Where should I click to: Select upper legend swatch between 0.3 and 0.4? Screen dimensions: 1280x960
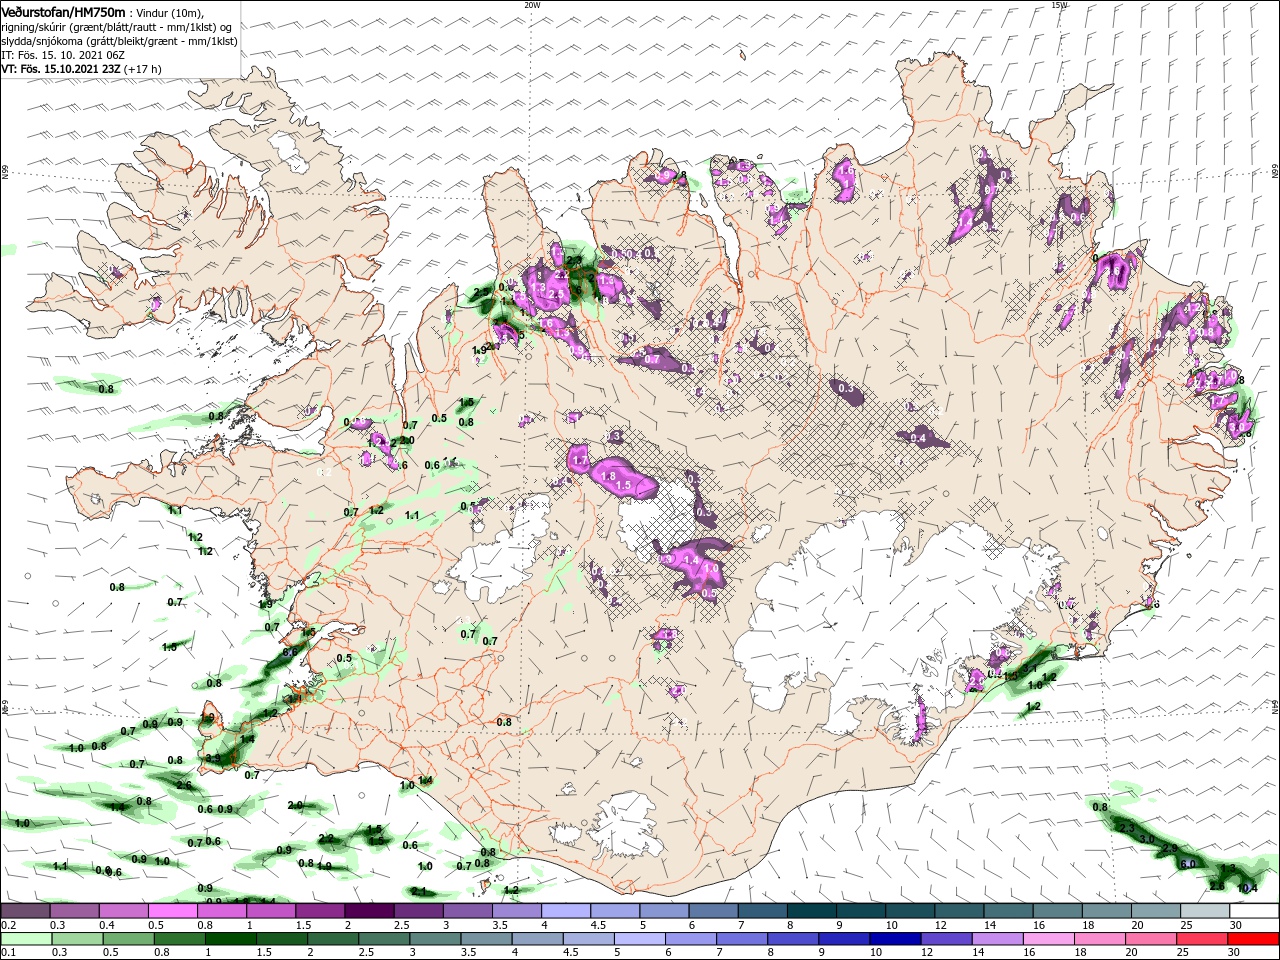tap(74, 911)
